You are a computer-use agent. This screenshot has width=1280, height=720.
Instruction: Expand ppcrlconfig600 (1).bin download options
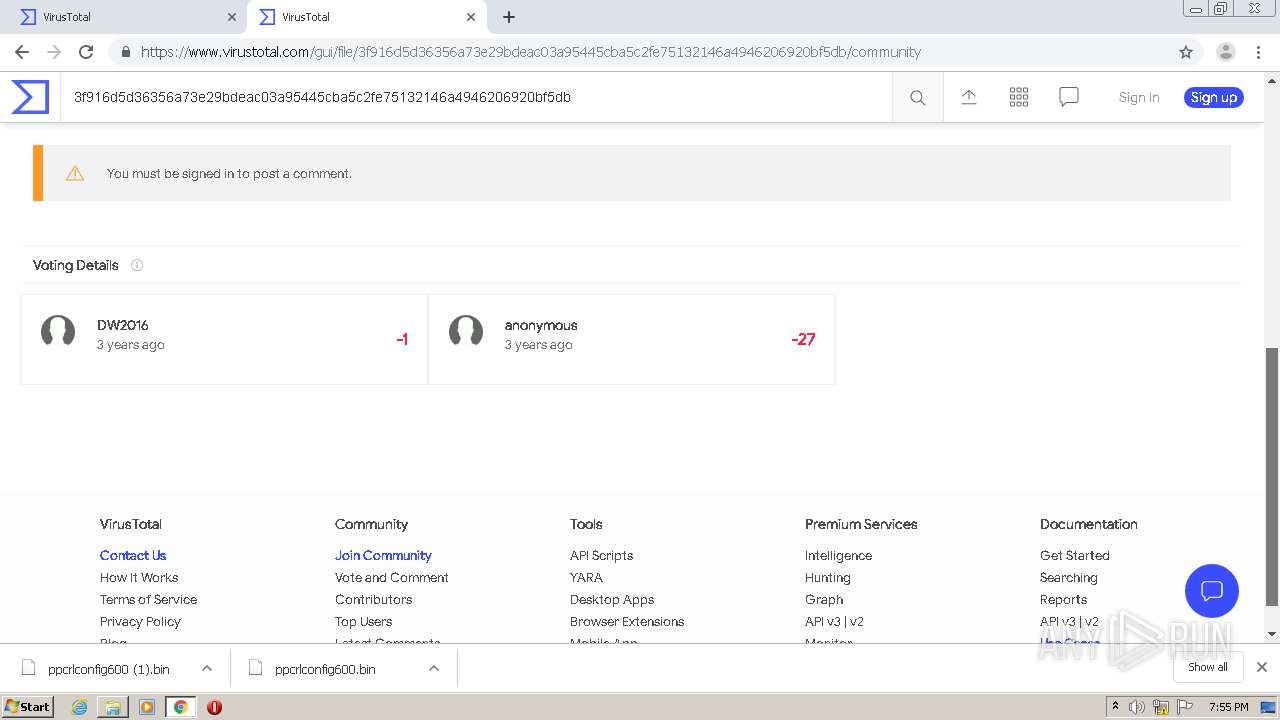coord(207,669)
